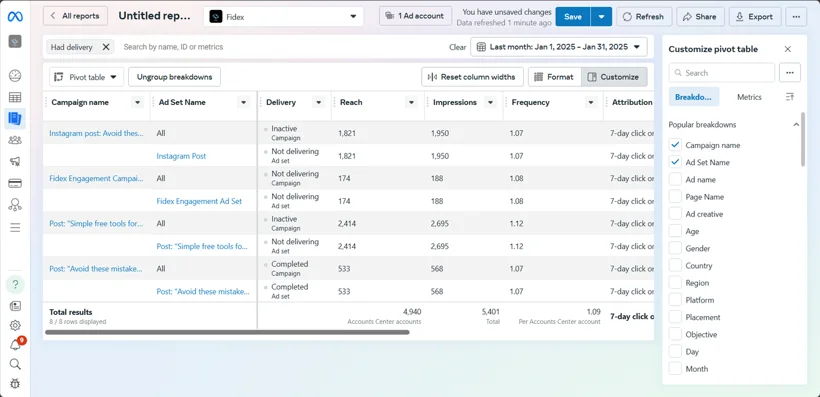Click the panel vertical scrollbar

pos(803,139)
